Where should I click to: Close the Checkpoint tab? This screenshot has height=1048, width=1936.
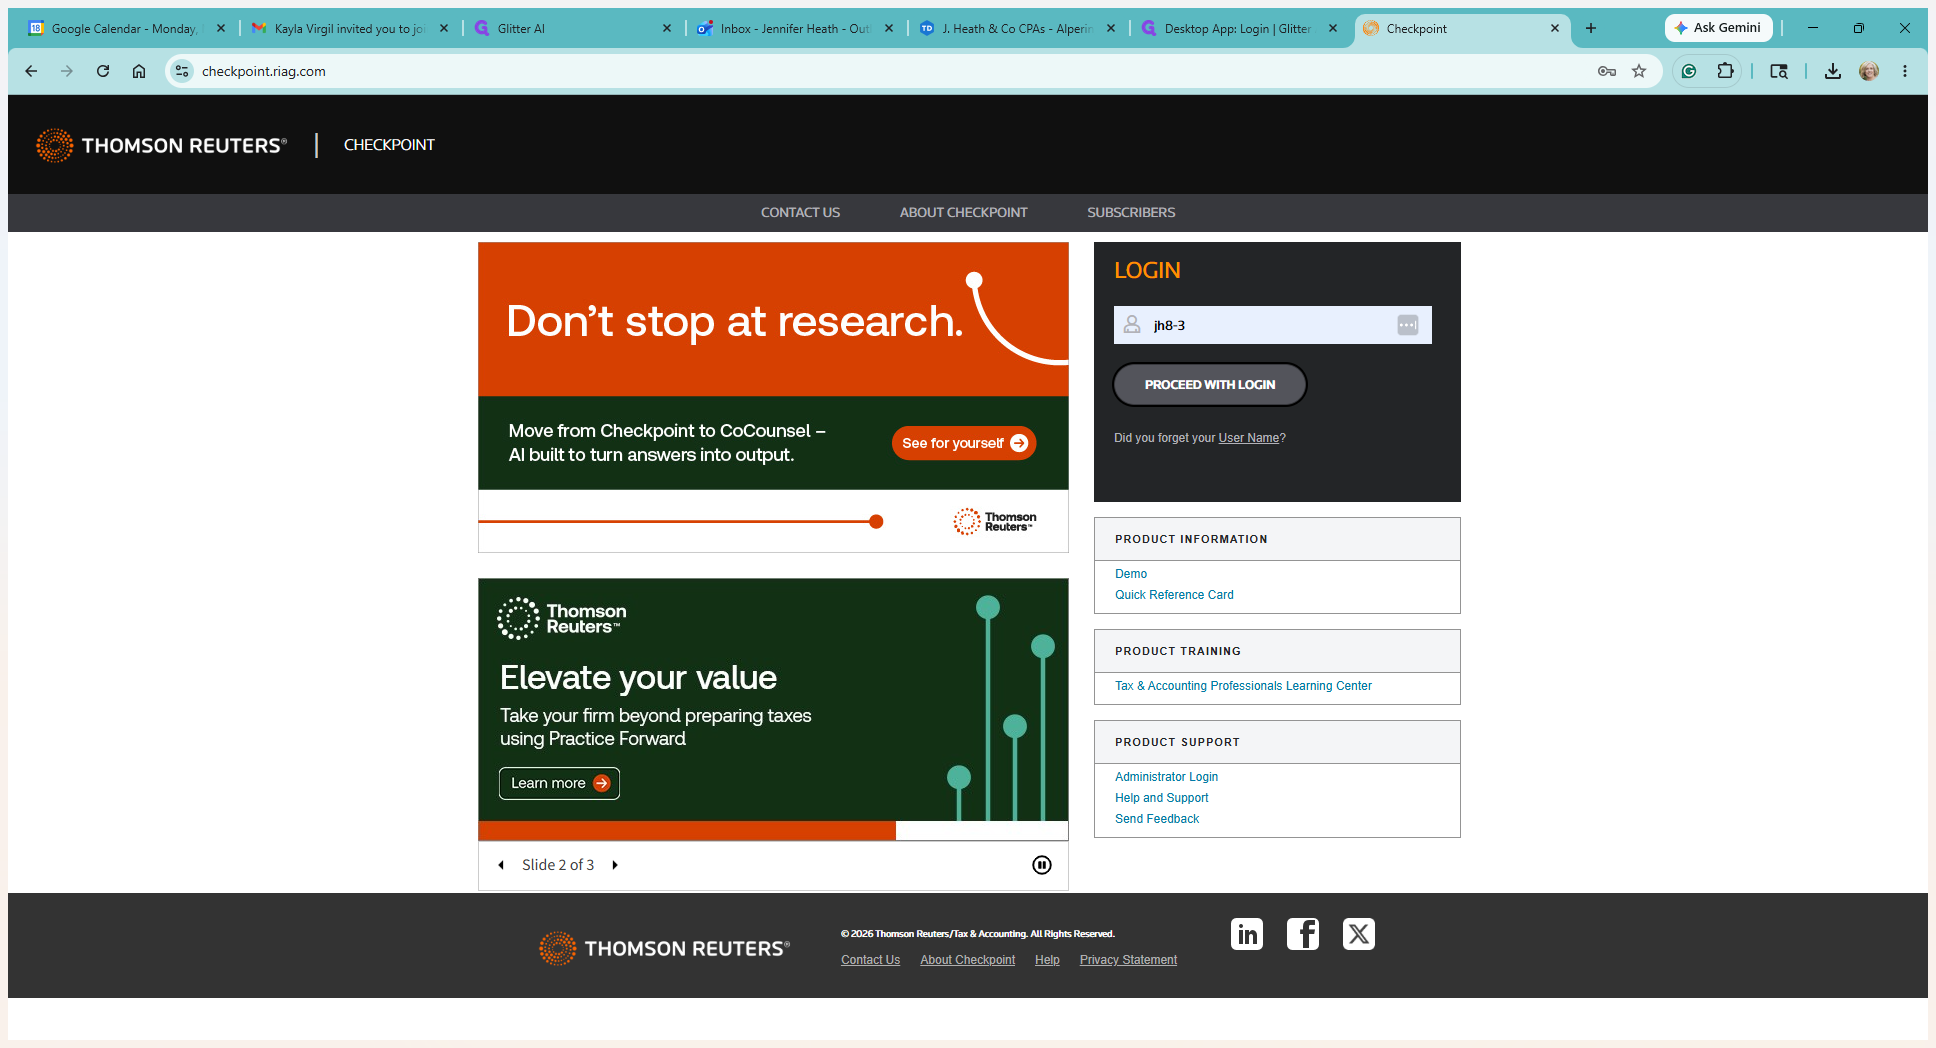(x=1555, y=28)
